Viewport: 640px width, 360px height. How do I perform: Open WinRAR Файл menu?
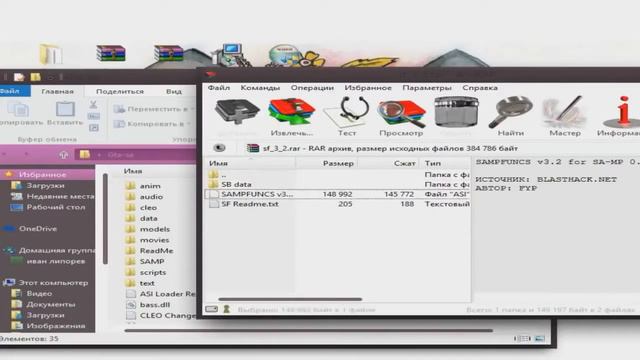pos(219,88)
